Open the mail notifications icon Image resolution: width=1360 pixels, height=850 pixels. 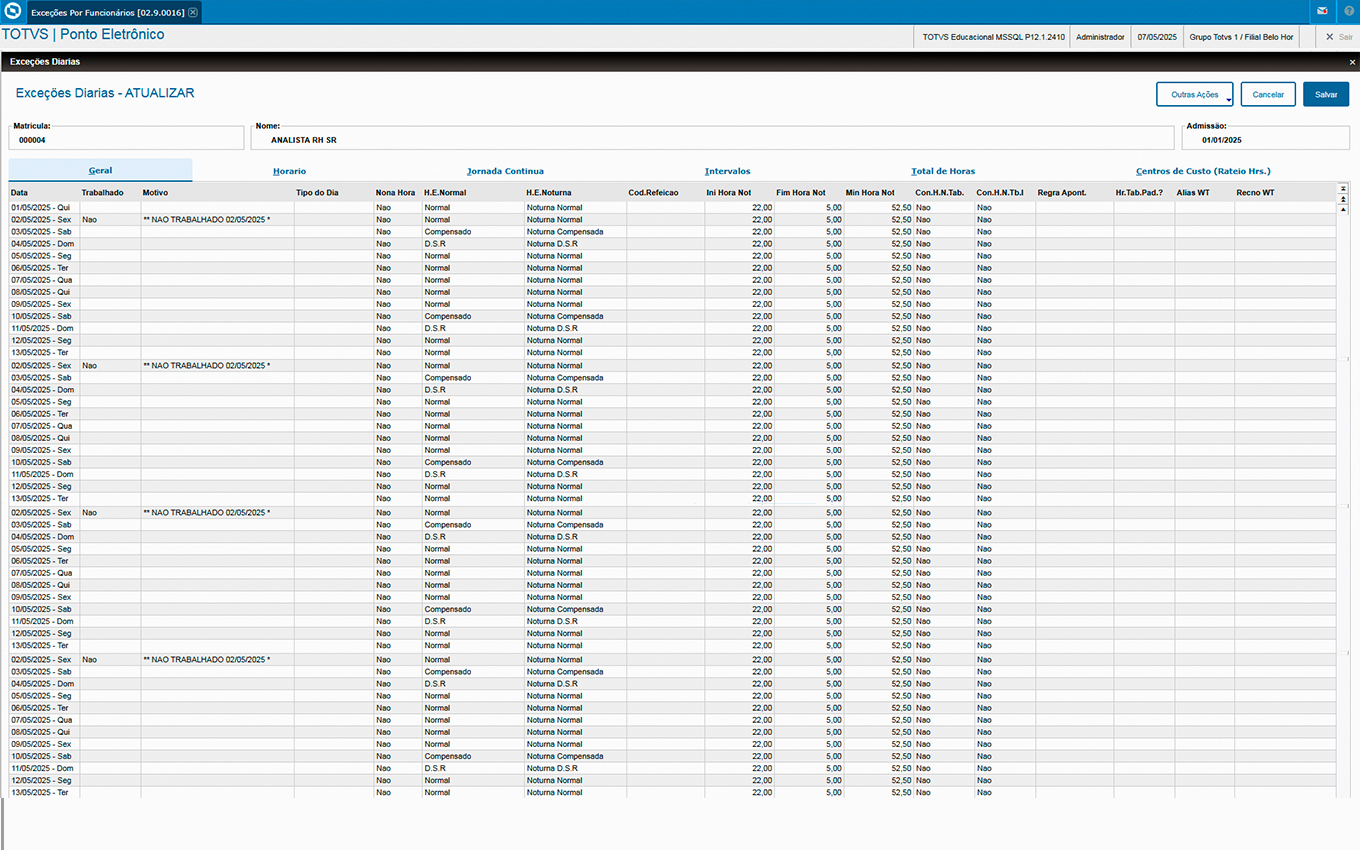1322,12
